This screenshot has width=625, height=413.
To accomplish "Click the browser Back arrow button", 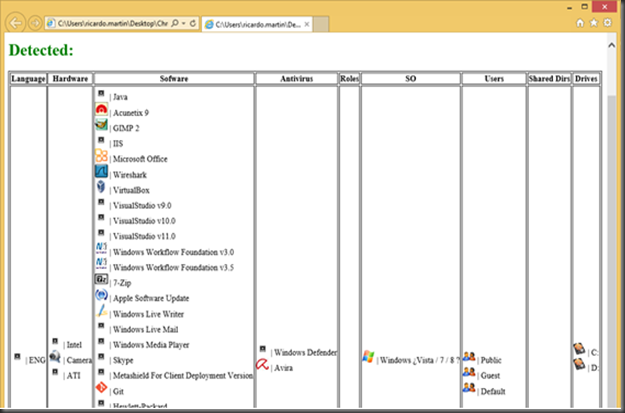I will 16,23.
